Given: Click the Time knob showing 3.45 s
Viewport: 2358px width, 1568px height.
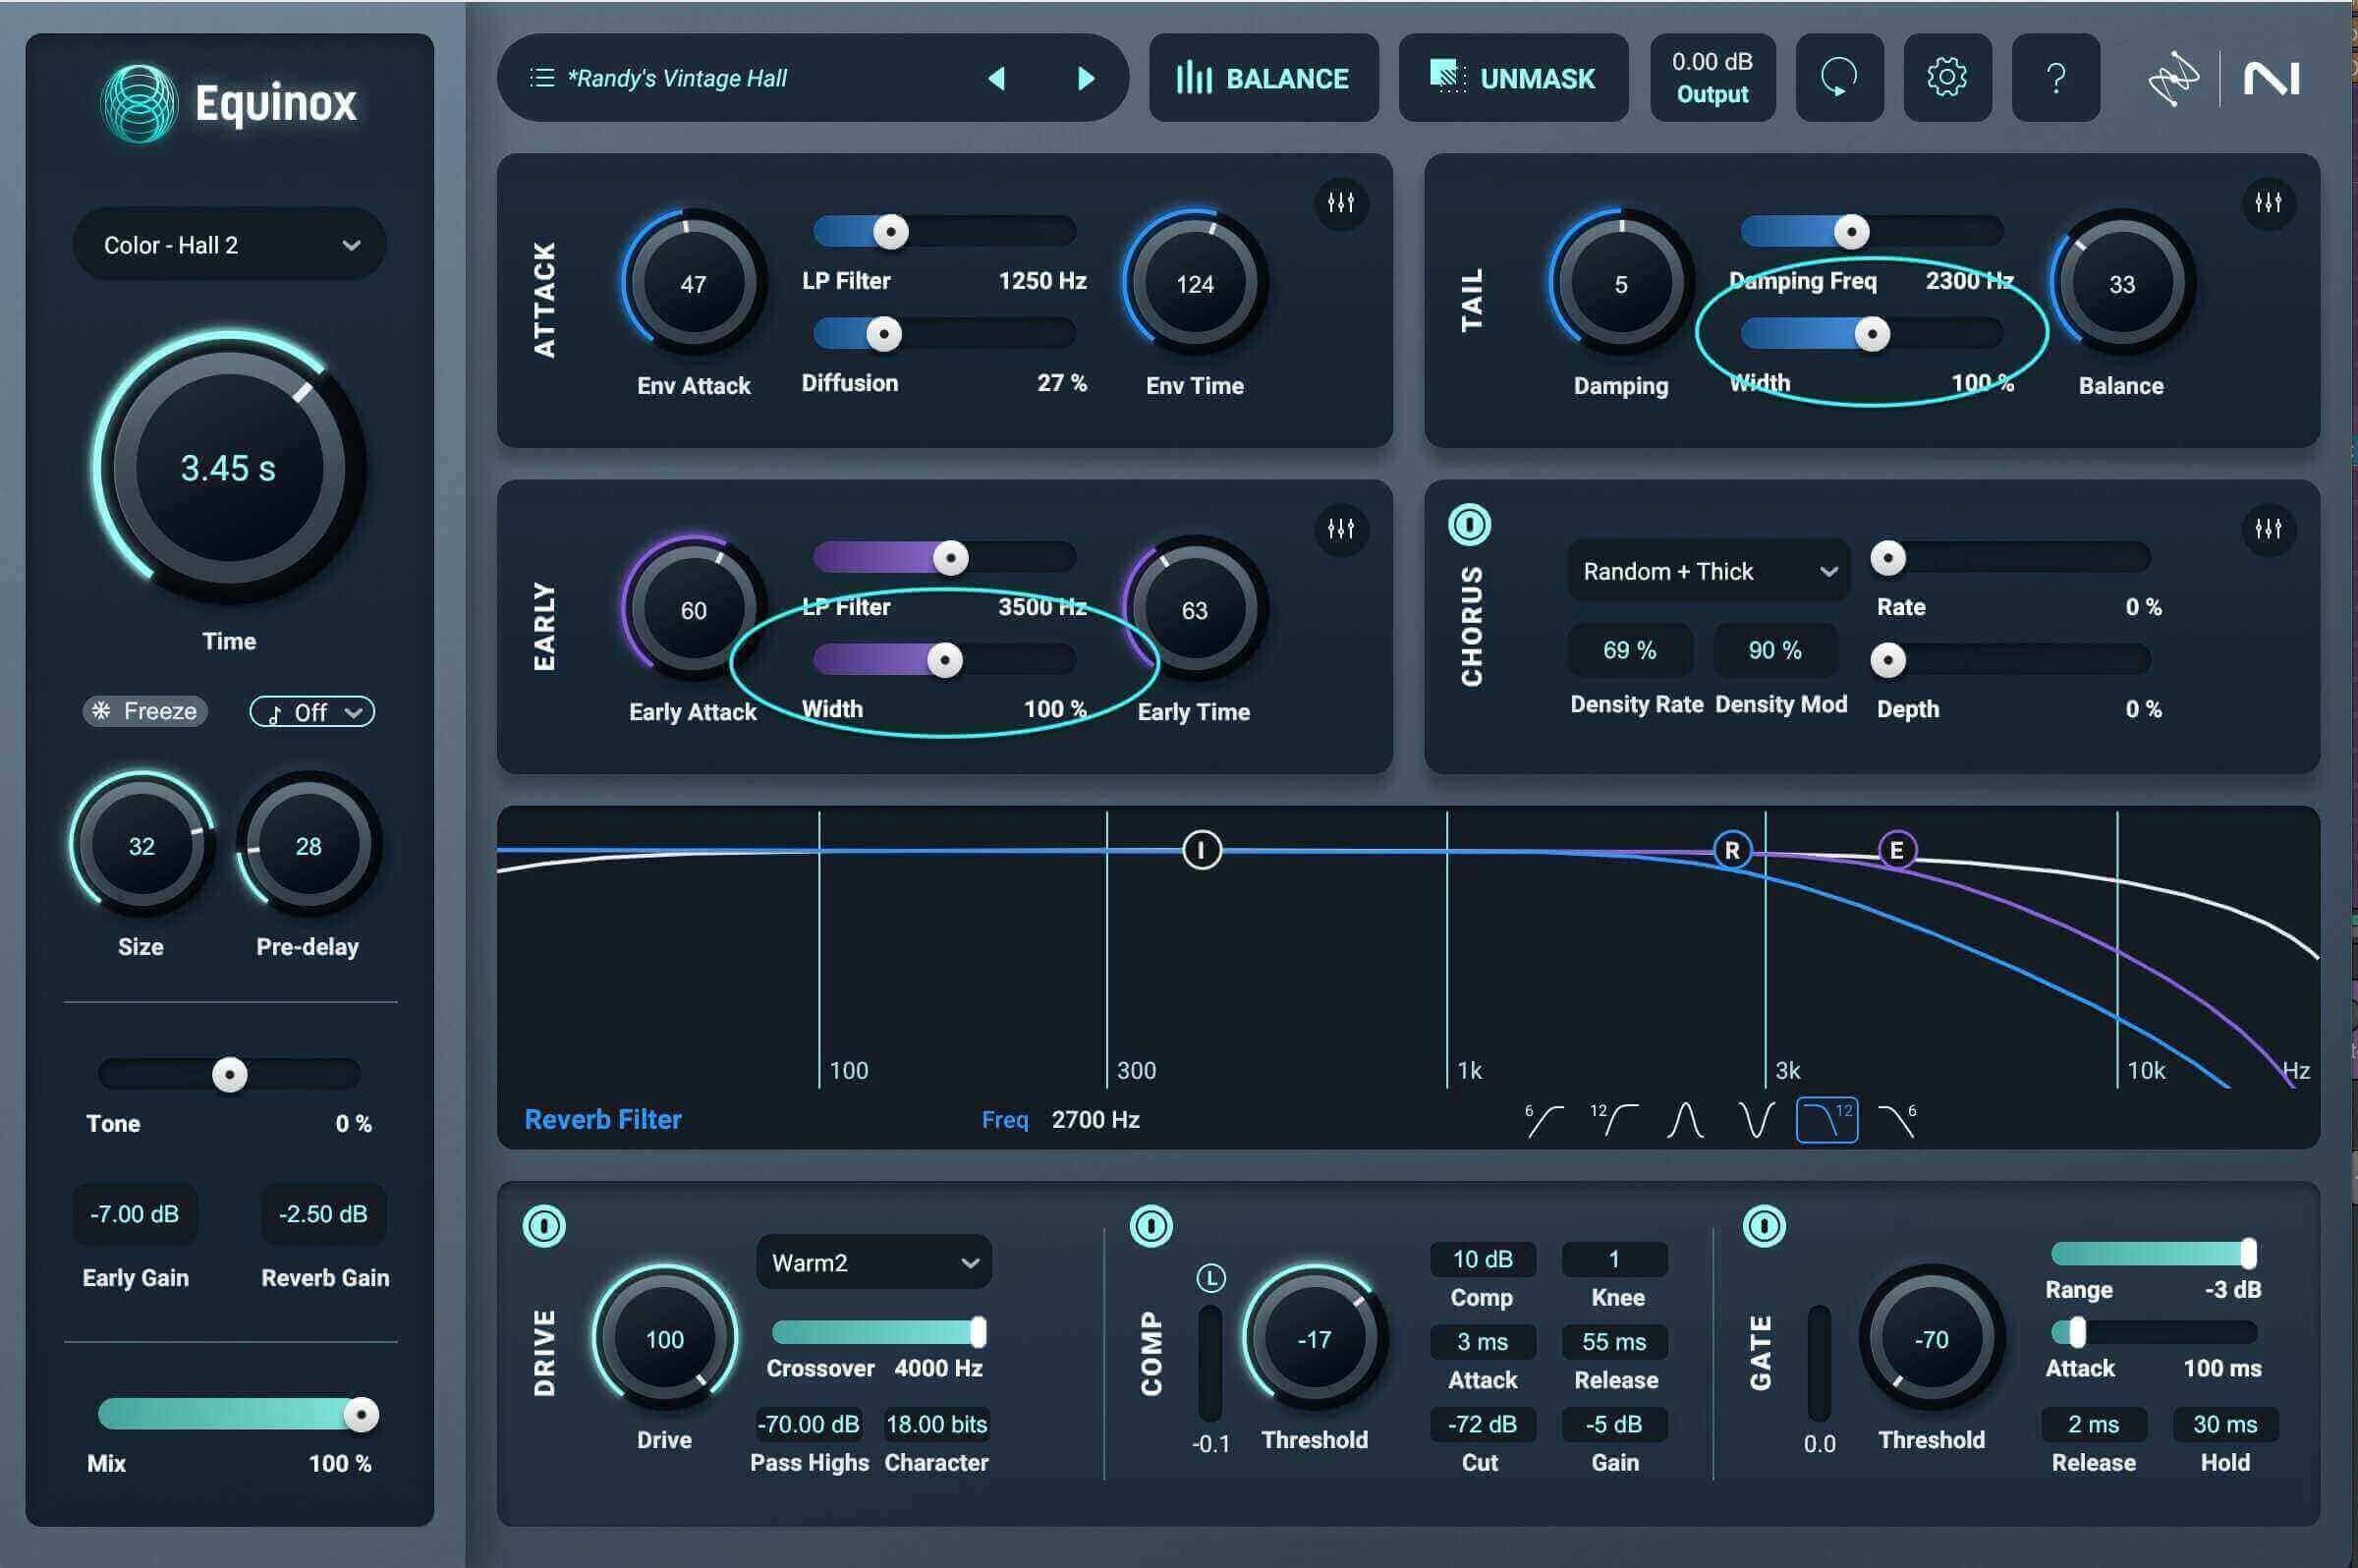Looking at the screenshot, I should point(229,467).
